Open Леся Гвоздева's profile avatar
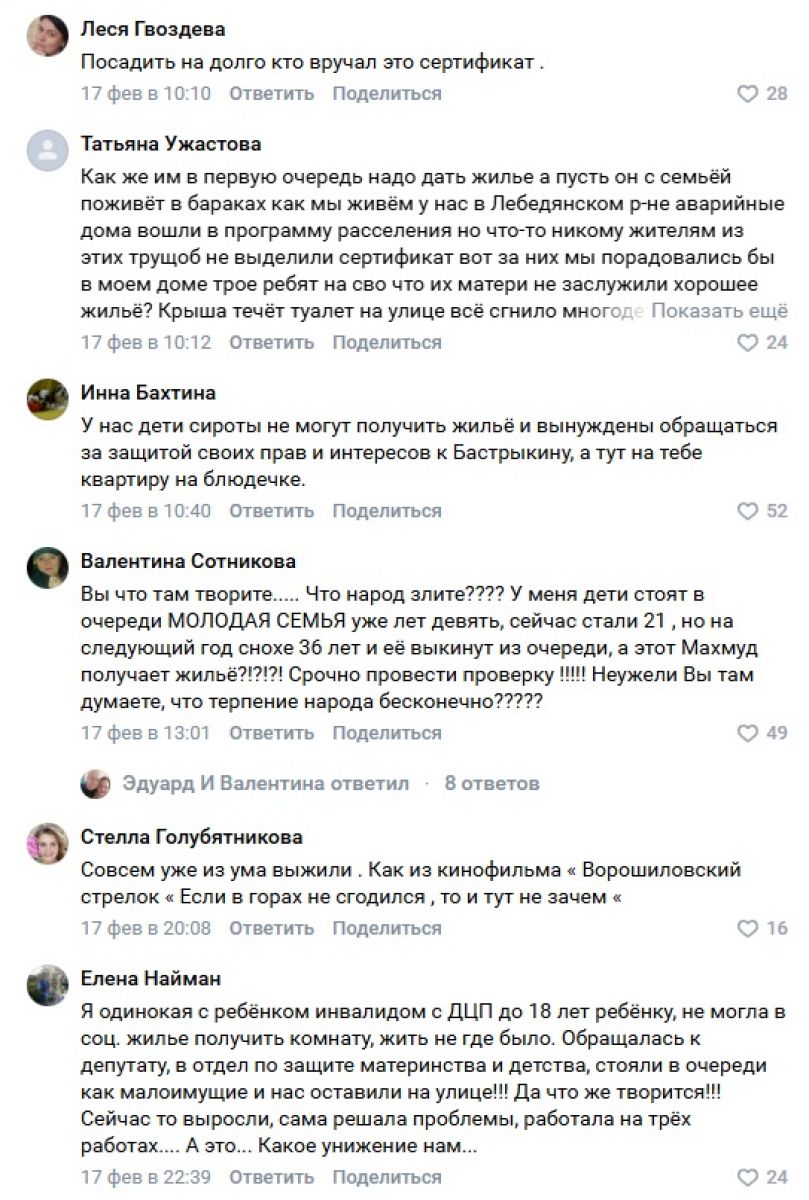Image resolution: width=809 pixels, height=1200 pixels. tap(47, 36)
